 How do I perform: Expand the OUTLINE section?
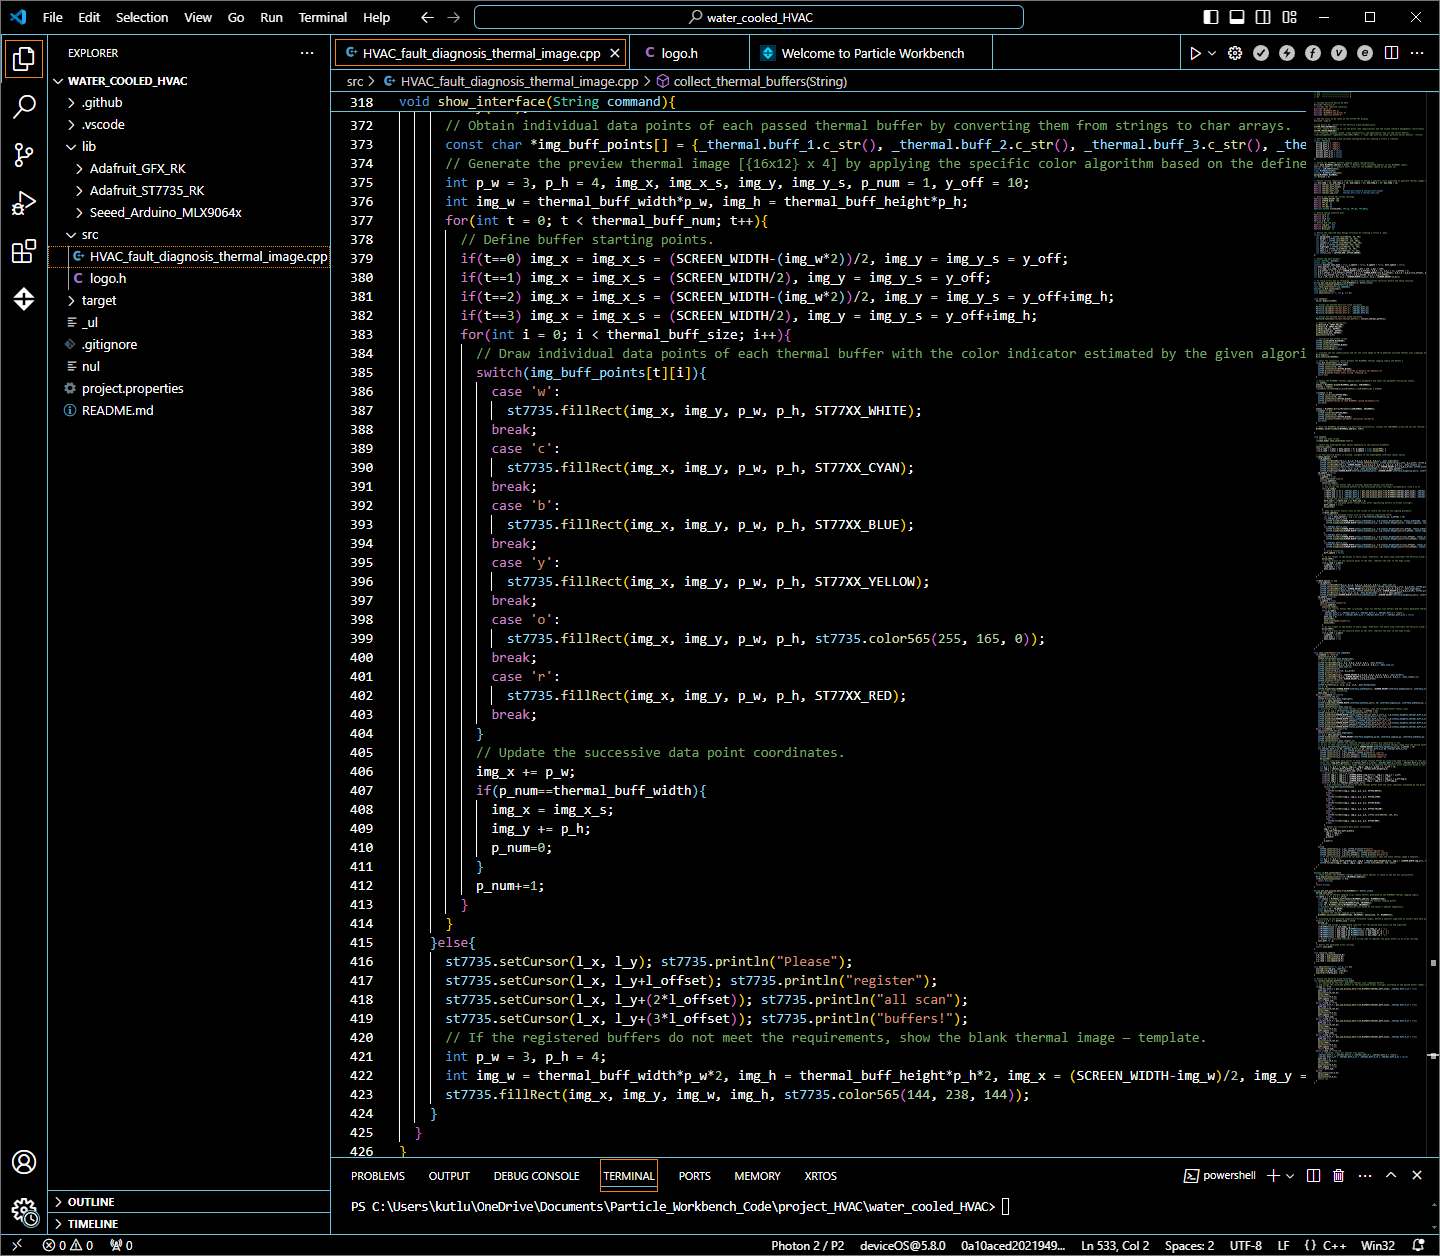point(91,1202)
